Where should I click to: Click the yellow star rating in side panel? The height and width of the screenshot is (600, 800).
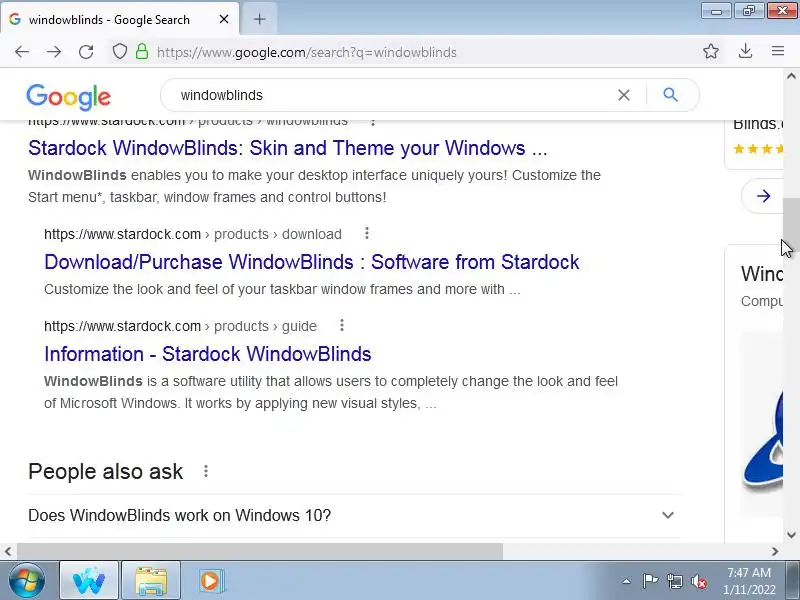coord(758,149)
